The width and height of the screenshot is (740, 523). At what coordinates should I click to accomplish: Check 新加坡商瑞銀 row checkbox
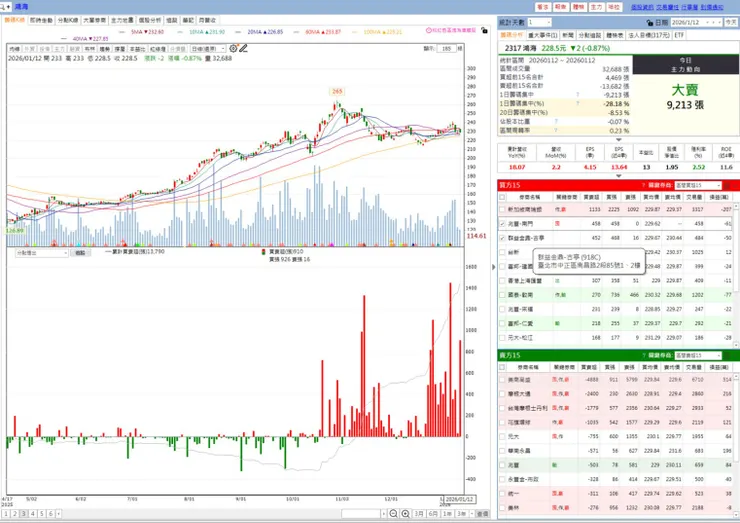coord(502,209)
